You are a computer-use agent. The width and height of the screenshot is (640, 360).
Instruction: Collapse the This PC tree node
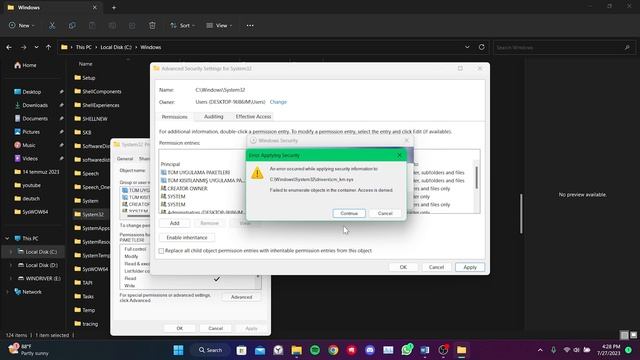point(7,238)
